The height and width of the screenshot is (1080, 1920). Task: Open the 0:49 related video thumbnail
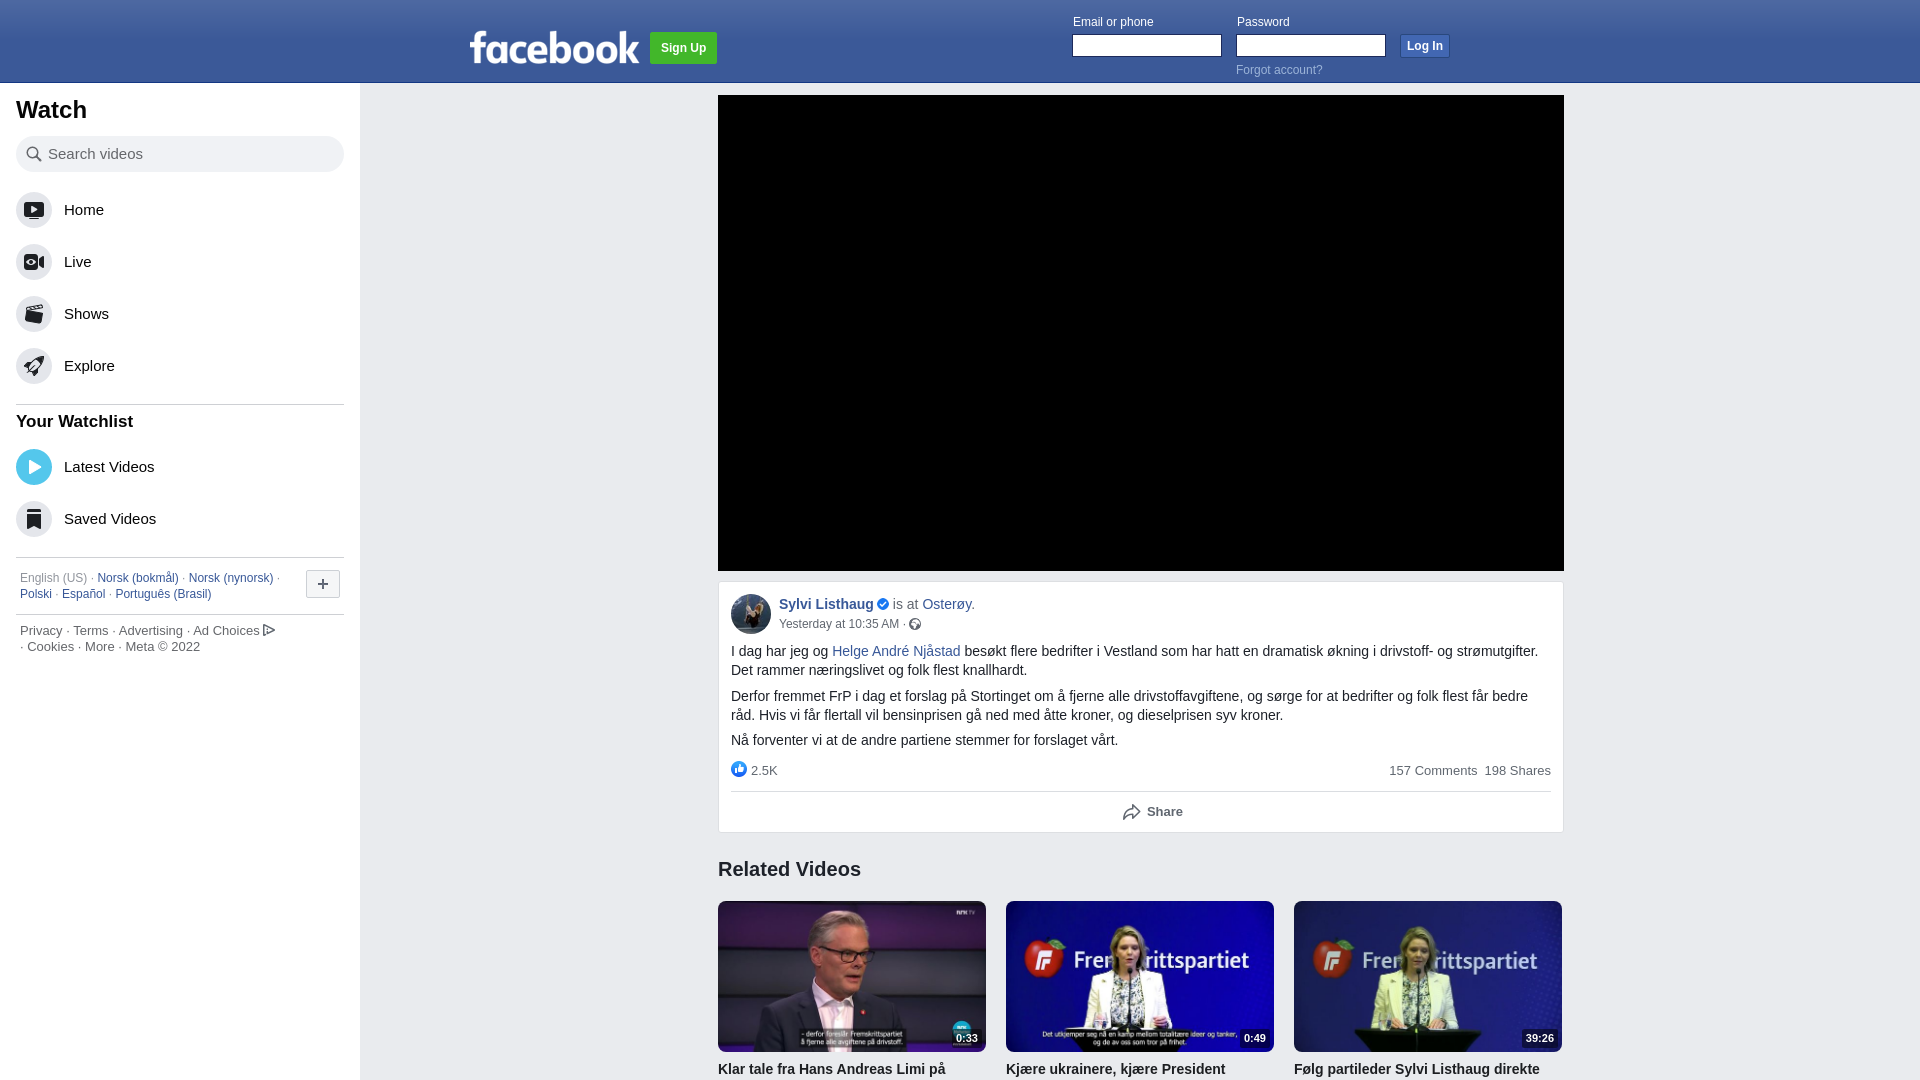[1140, 976]
